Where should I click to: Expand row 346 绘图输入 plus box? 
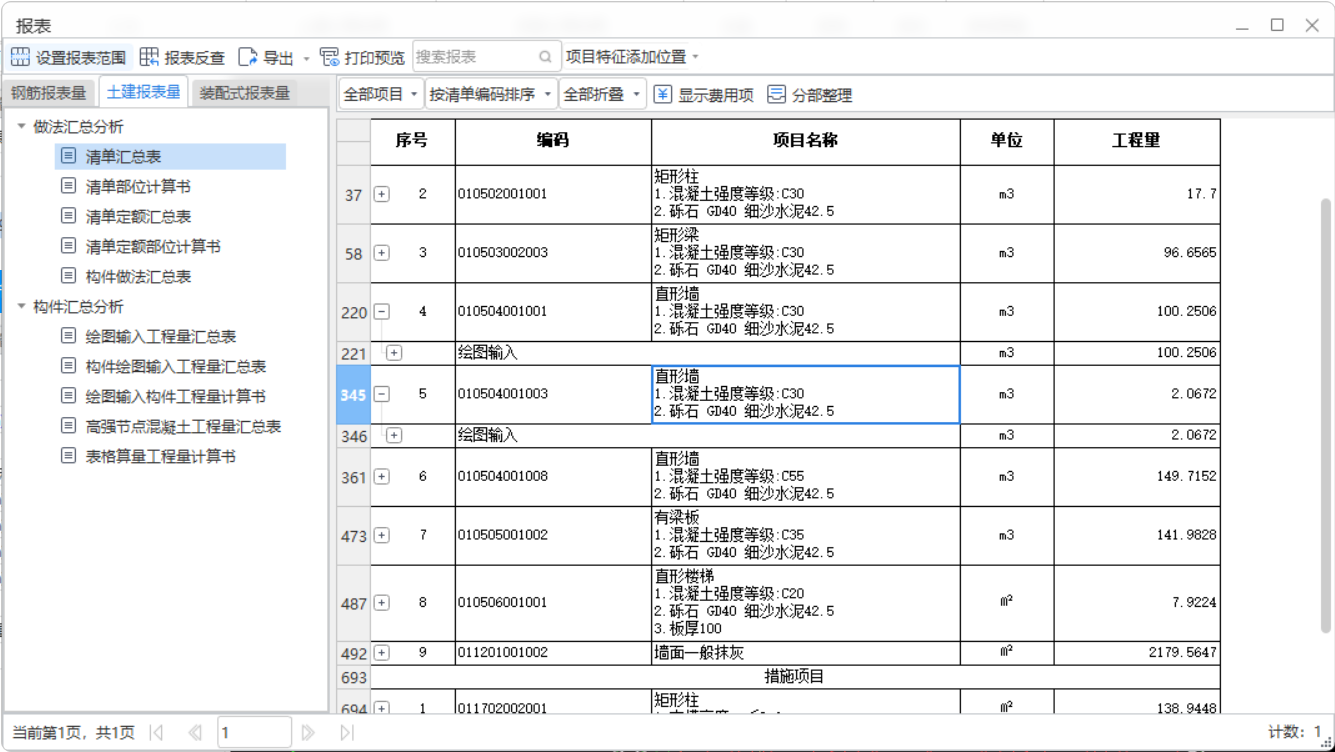click(394, 435)
